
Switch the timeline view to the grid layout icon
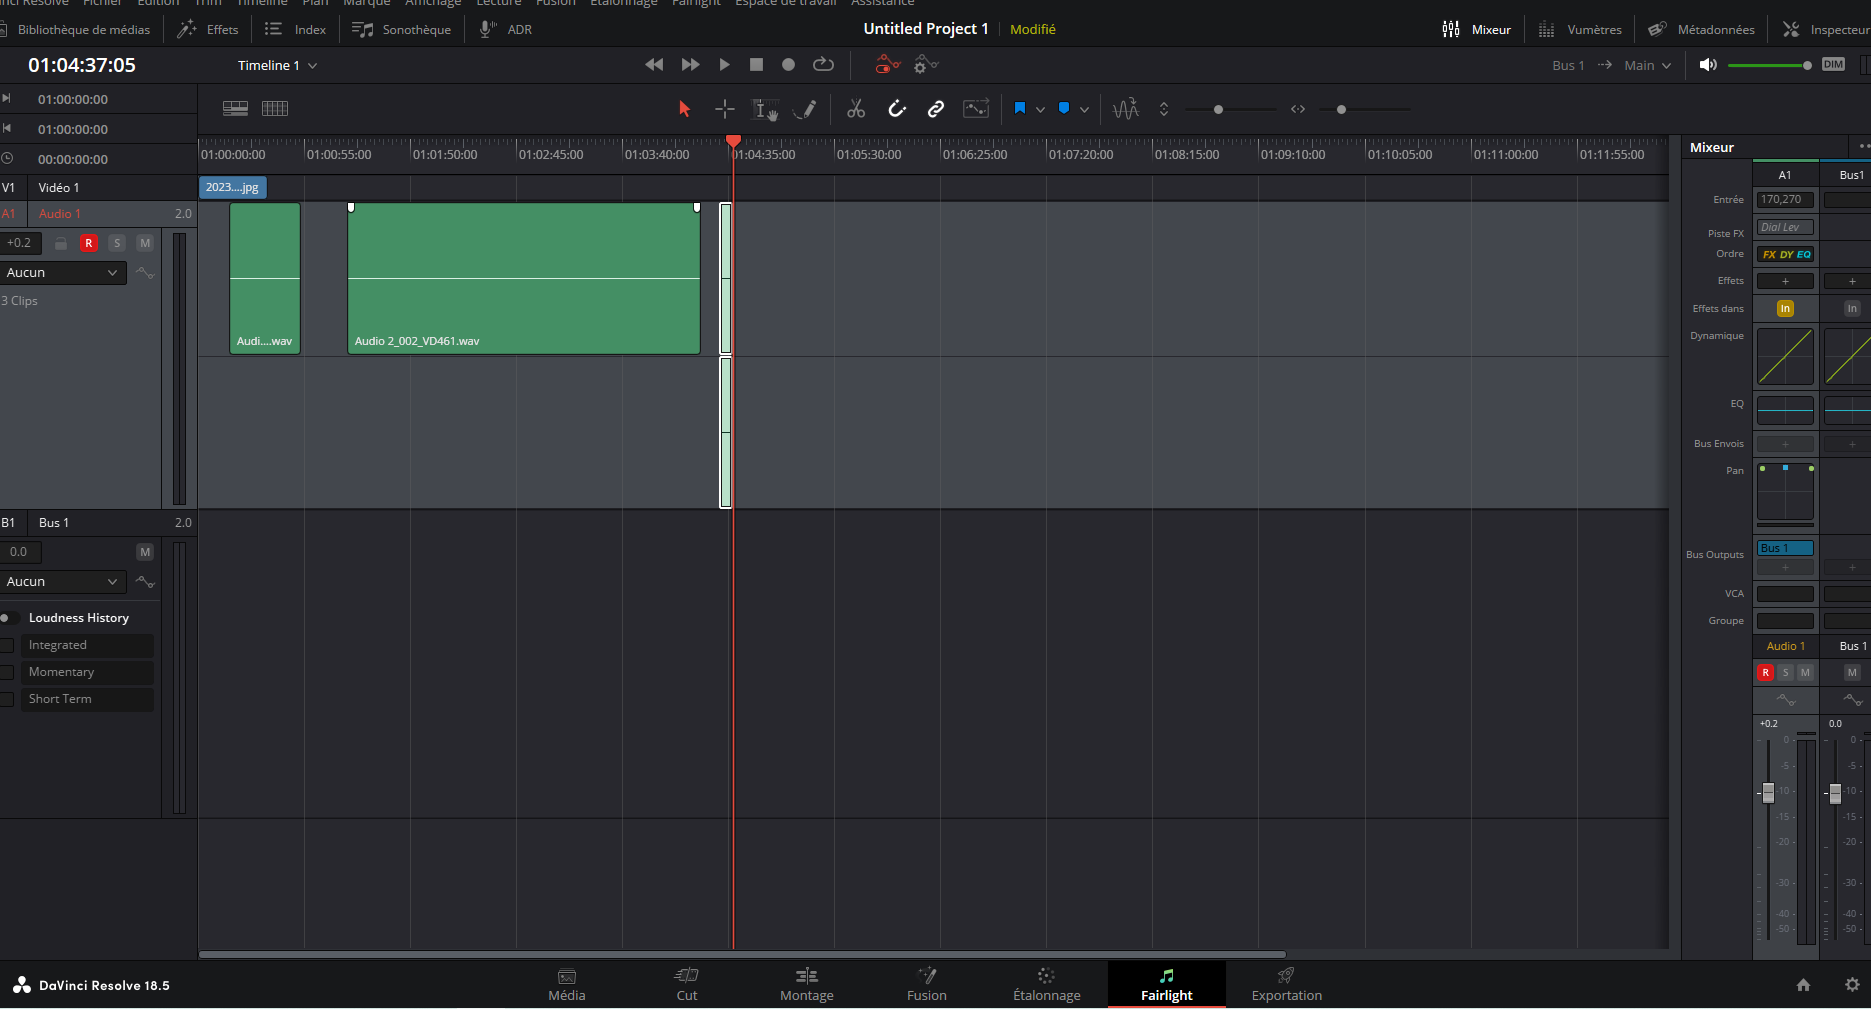coord(275,109)
